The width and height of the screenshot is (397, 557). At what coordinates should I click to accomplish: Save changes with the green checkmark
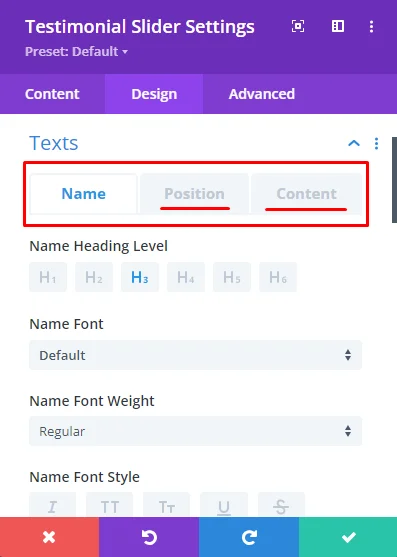[348, 537]
